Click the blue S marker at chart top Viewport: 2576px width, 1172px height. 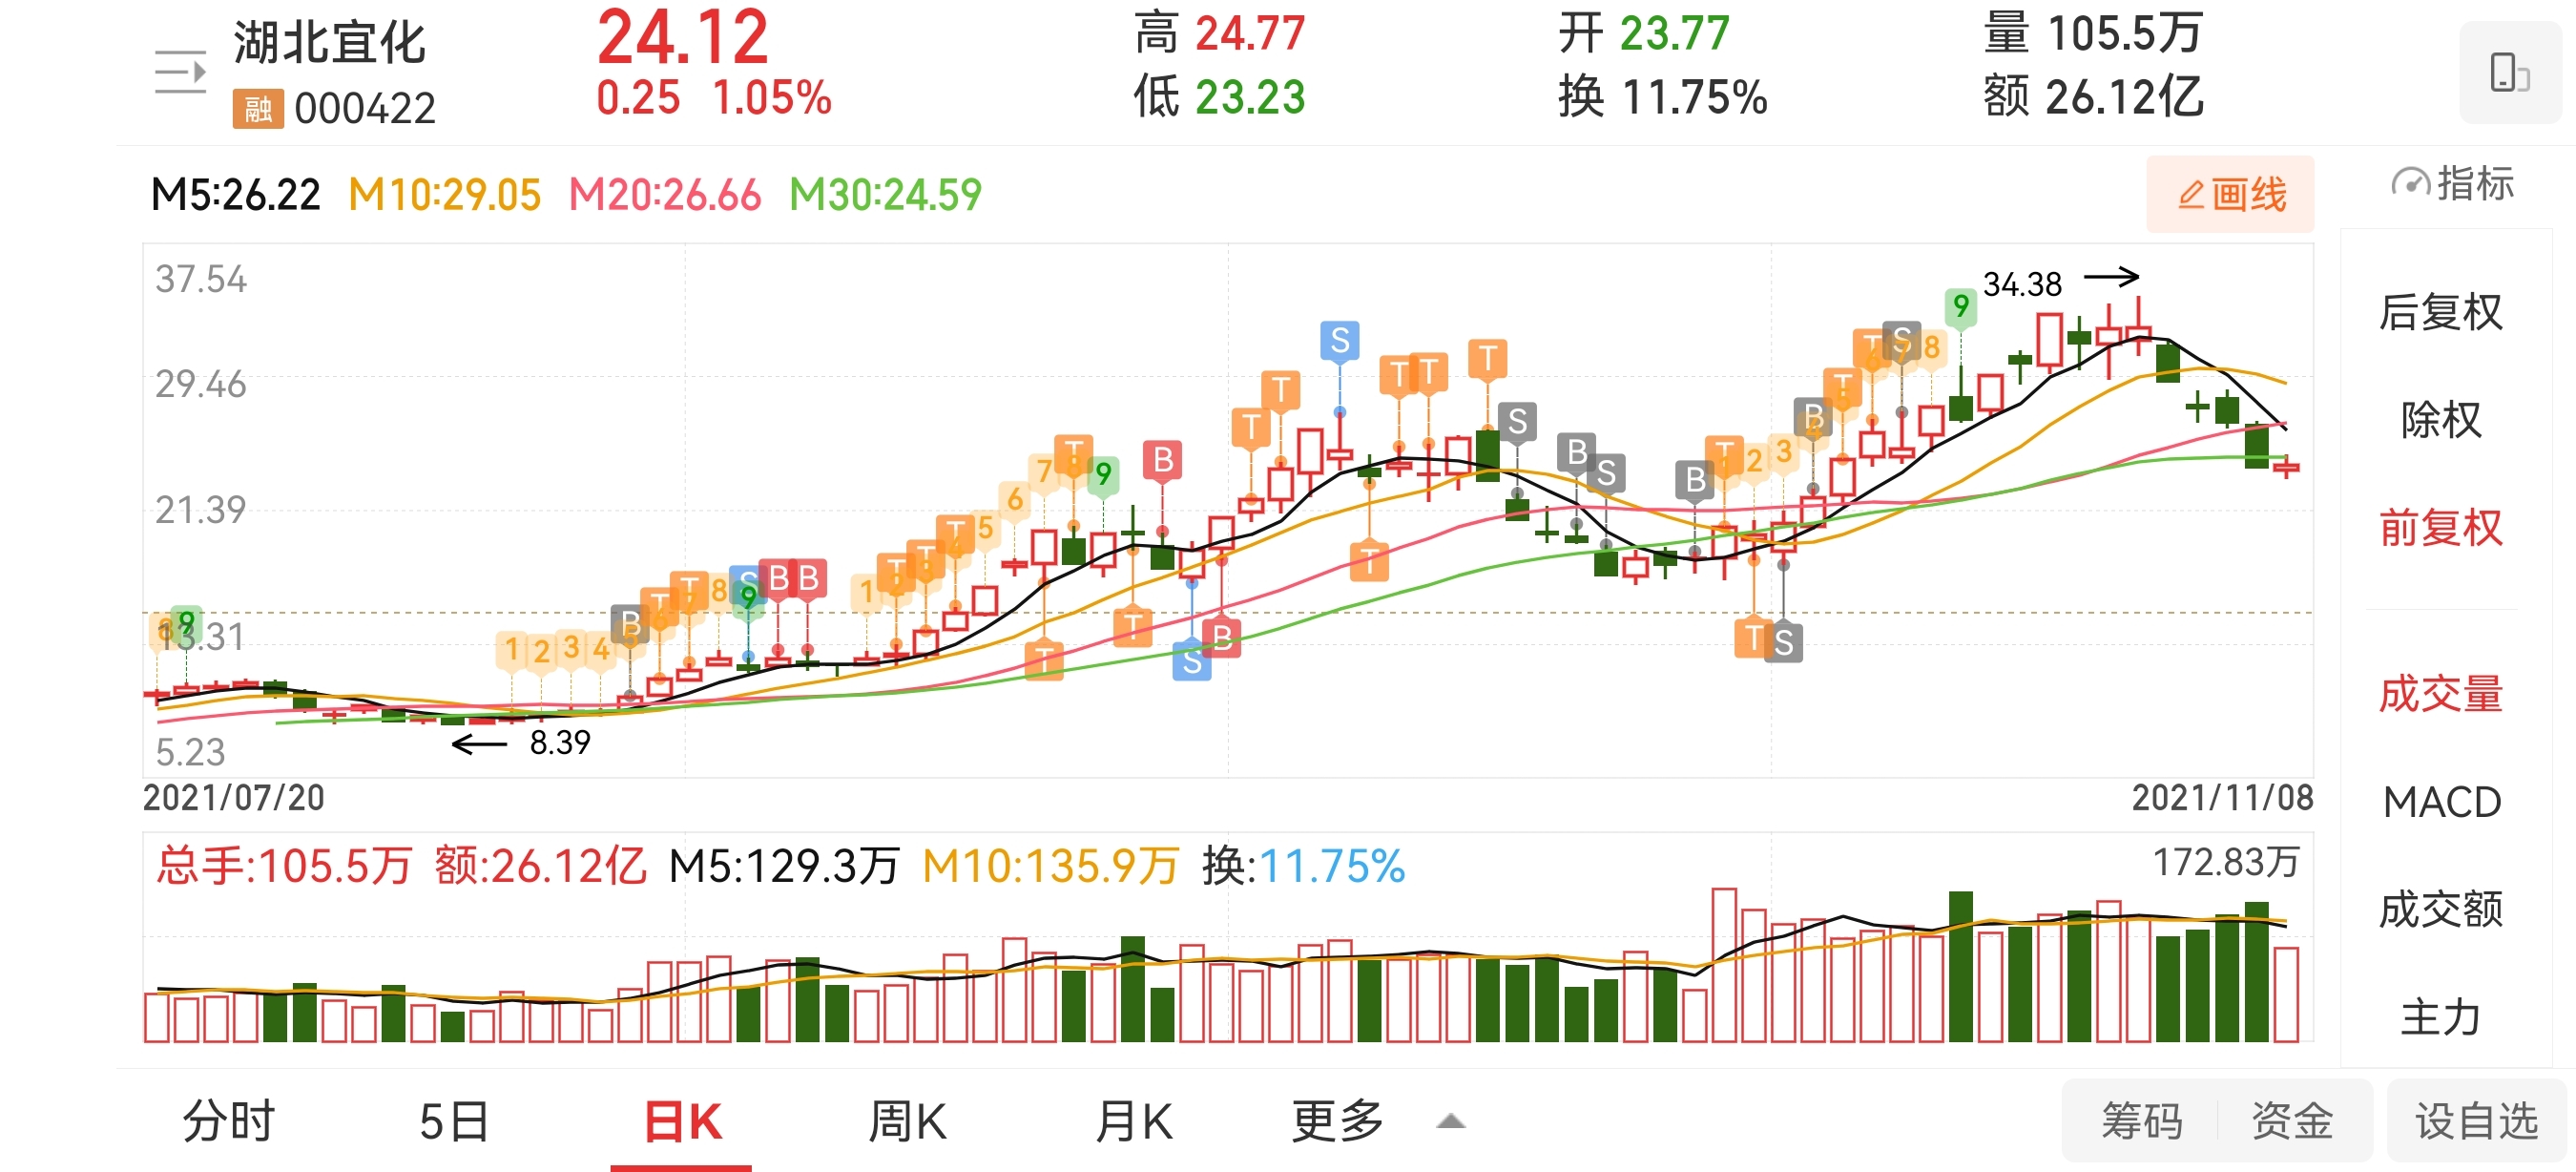1339,341
